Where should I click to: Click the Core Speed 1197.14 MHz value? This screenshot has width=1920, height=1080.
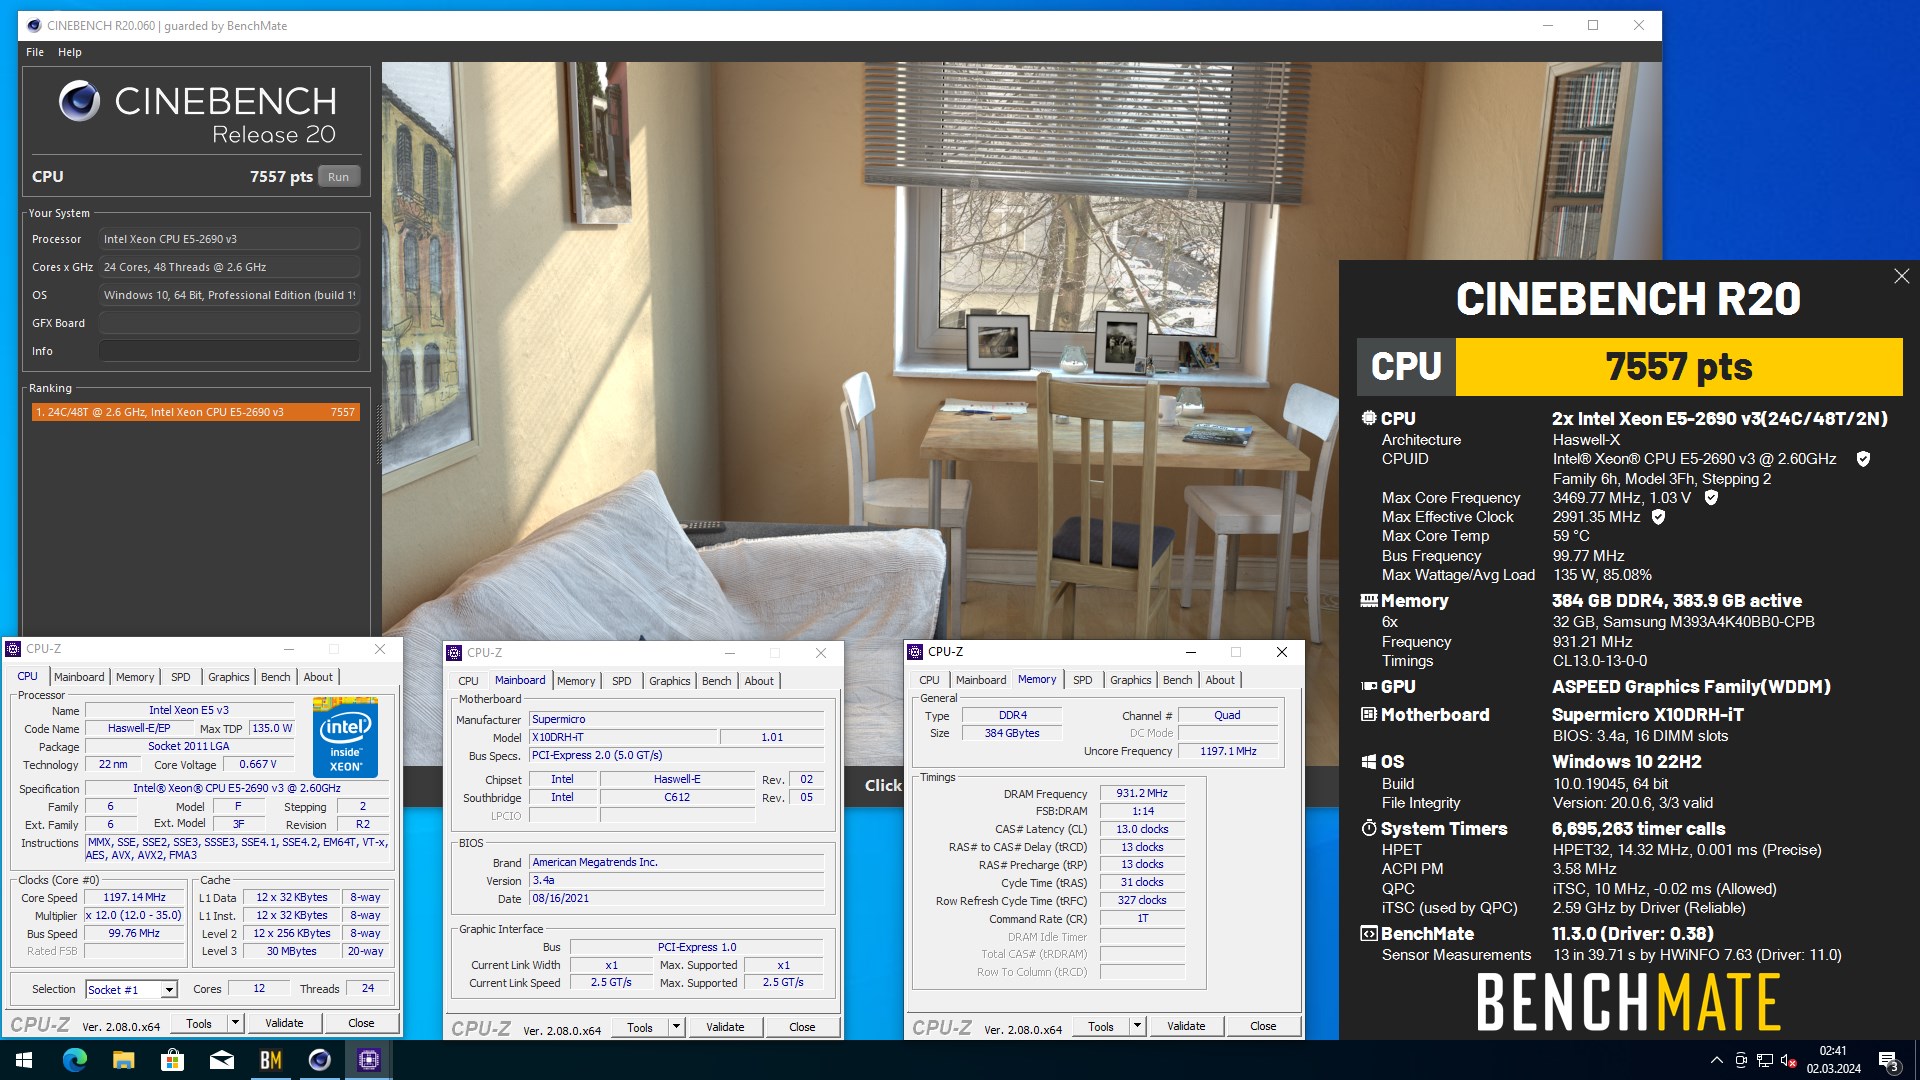point(134,897)
